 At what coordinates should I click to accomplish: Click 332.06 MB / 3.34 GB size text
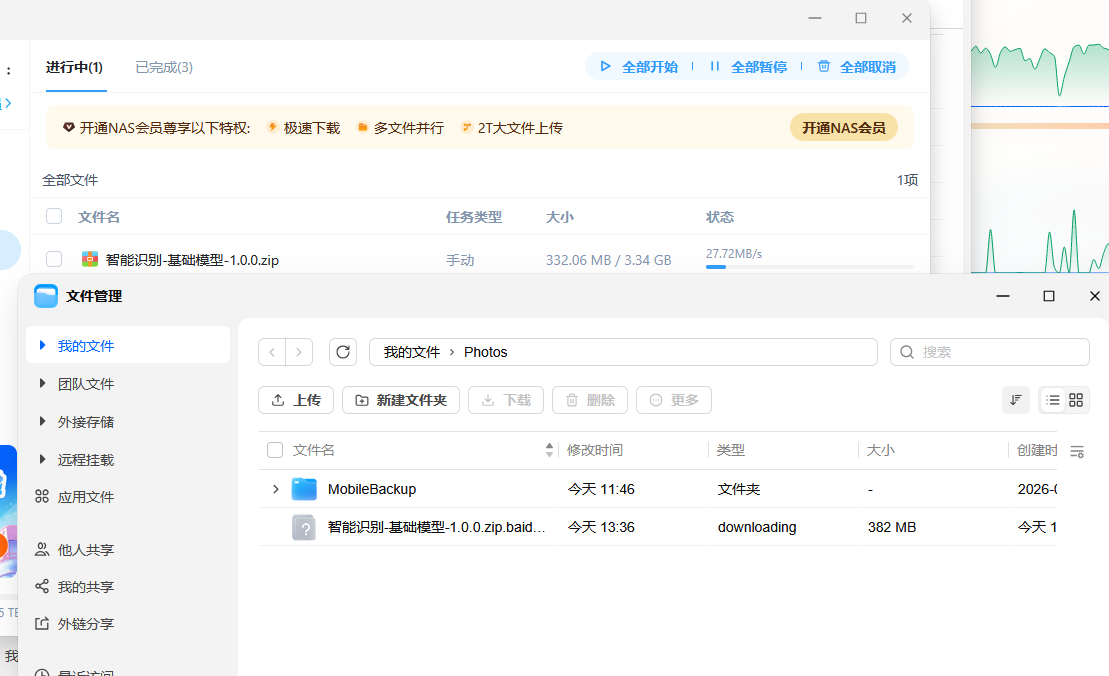coord(608,260)
